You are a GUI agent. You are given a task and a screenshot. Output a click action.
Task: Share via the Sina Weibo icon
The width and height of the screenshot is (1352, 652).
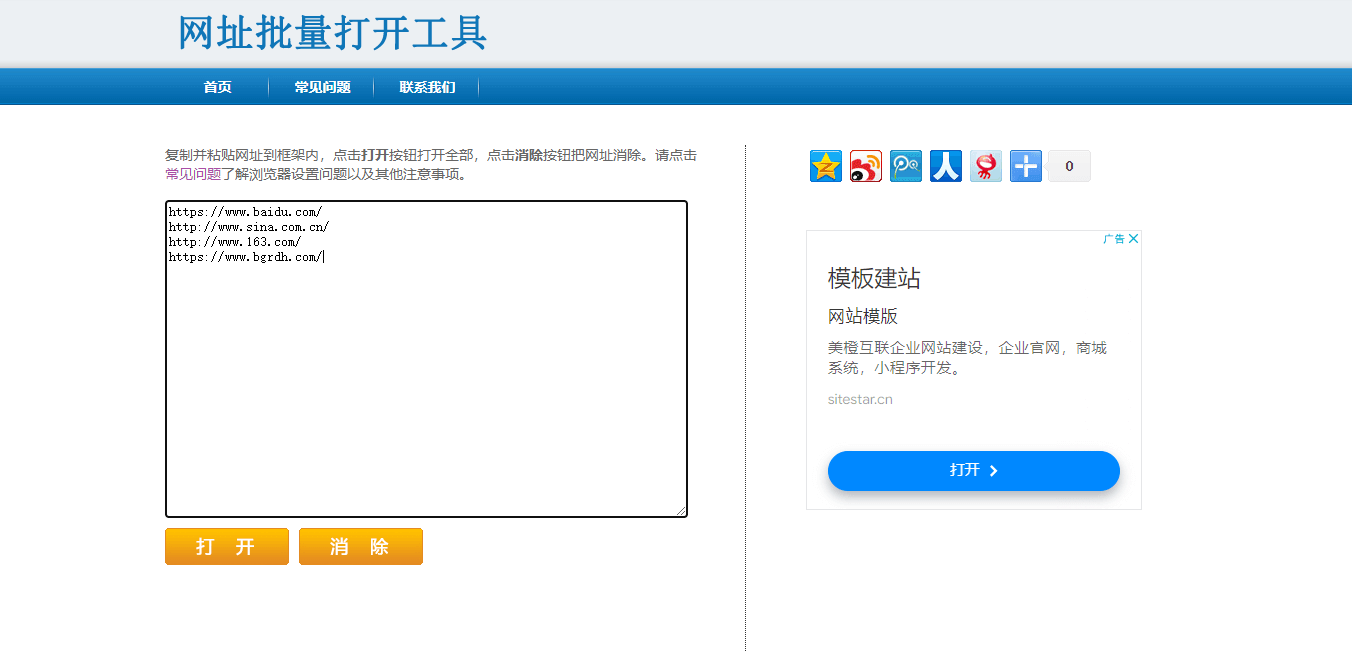pos(865,165)
